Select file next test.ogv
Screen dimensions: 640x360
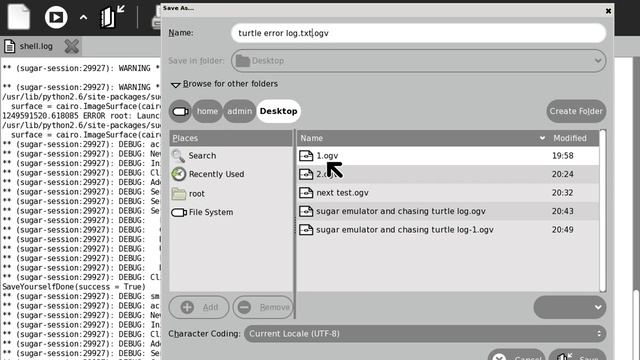pos(448,193)
